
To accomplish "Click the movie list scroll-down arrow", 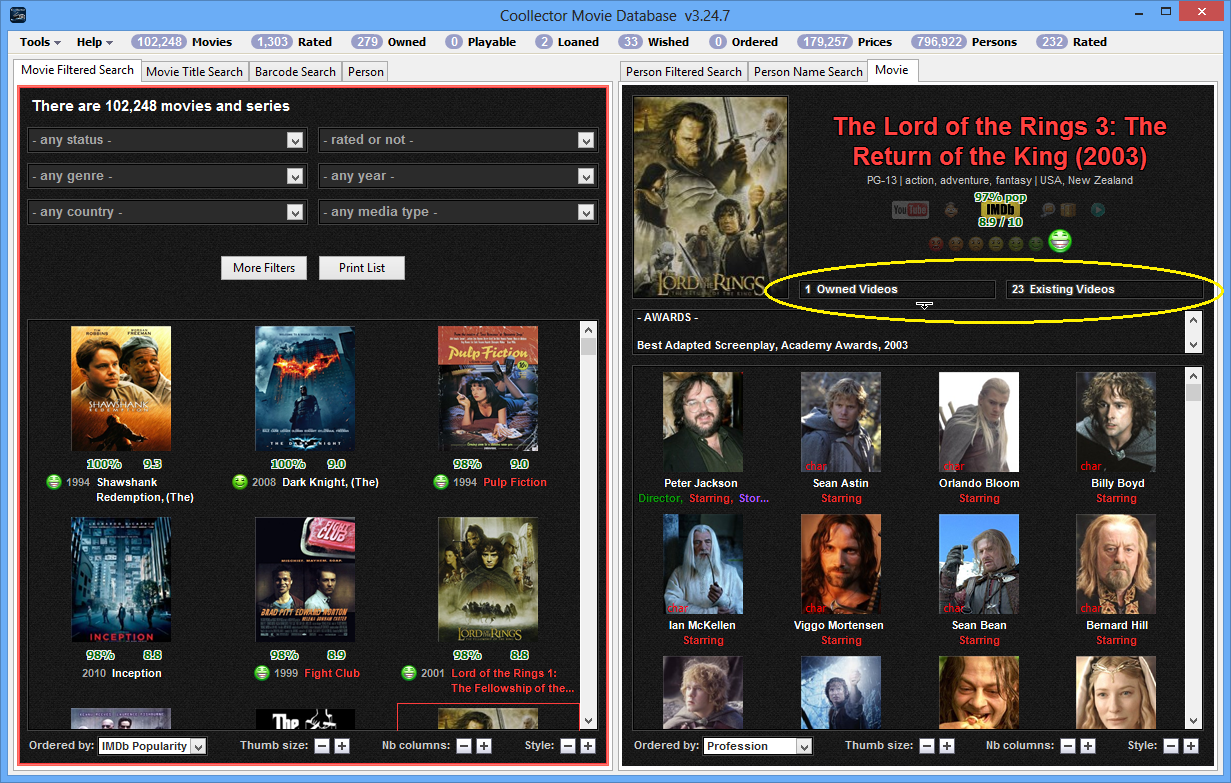I will coord(588,720).
